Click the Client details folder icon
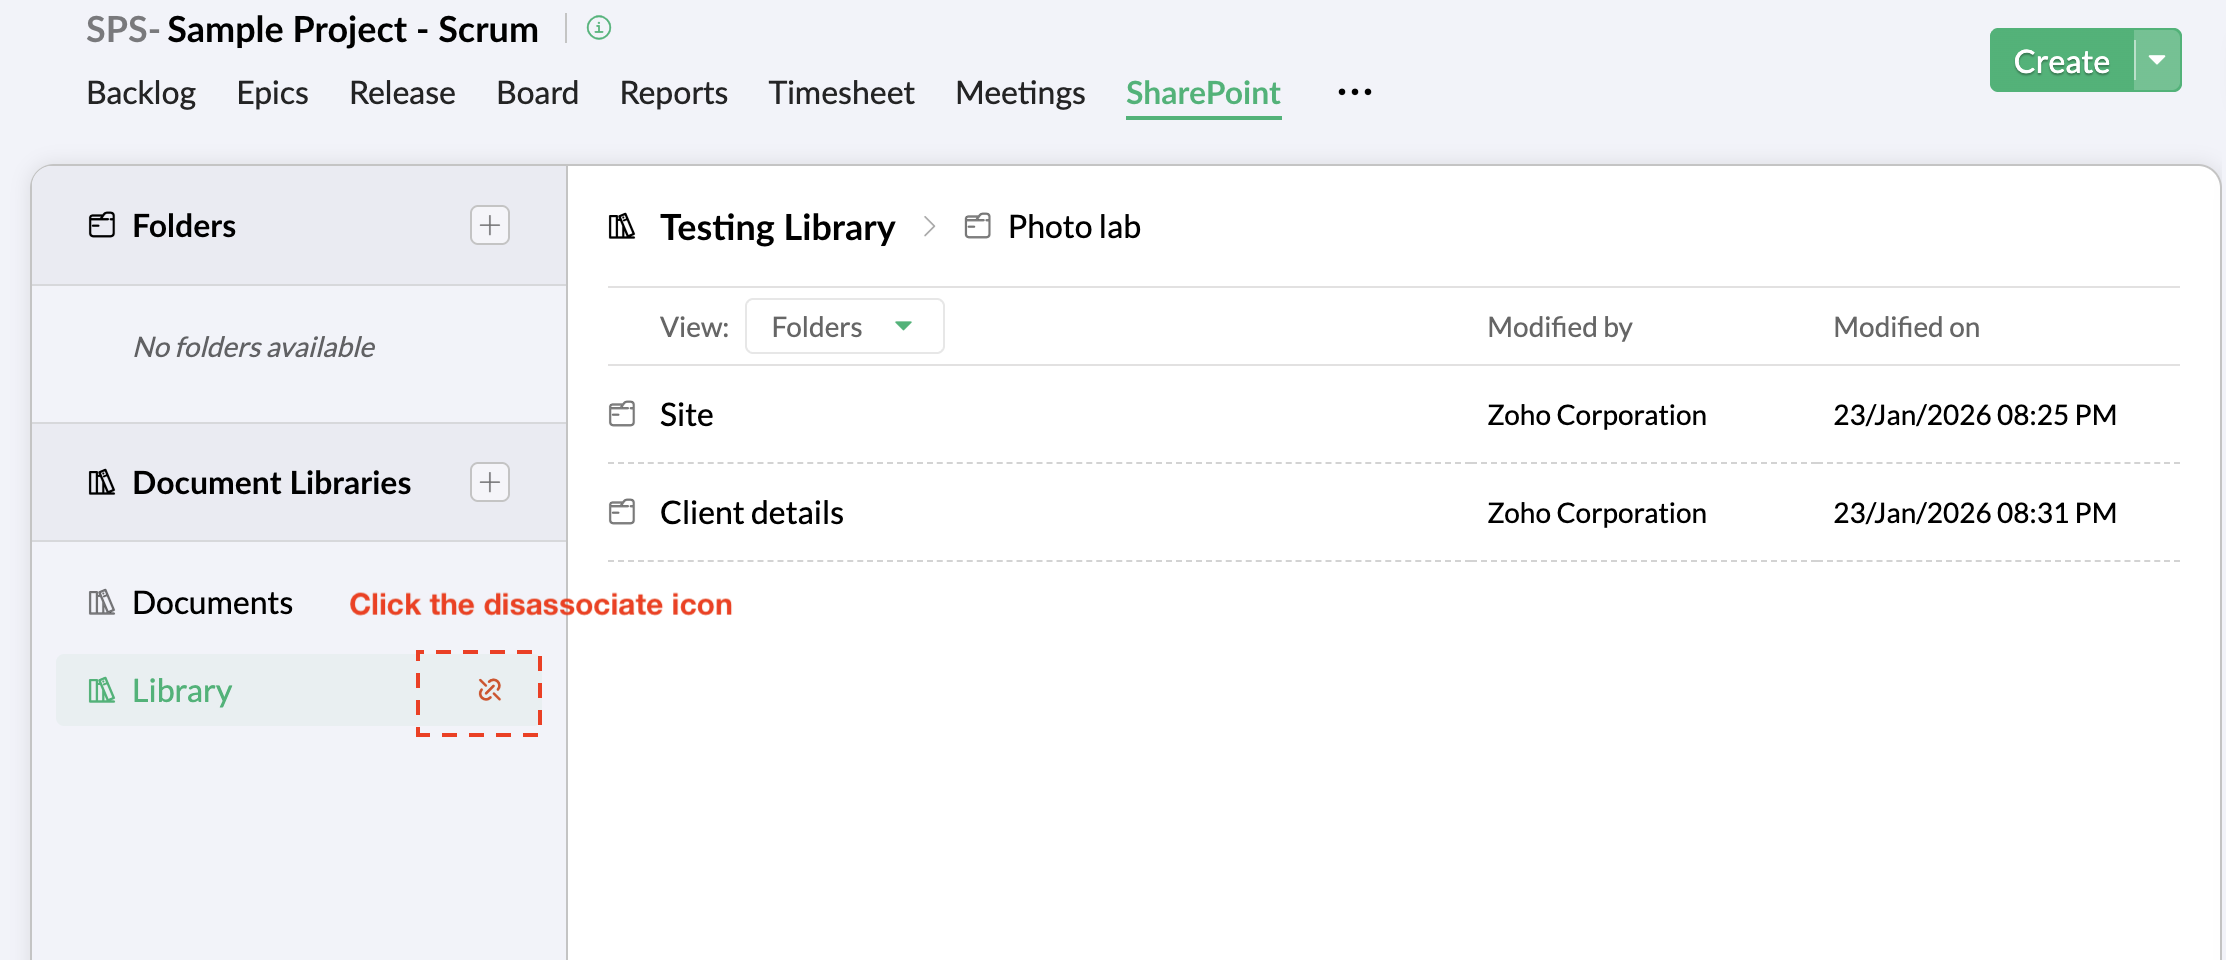The image size is (2226, 960). click(x=622, y=512)
